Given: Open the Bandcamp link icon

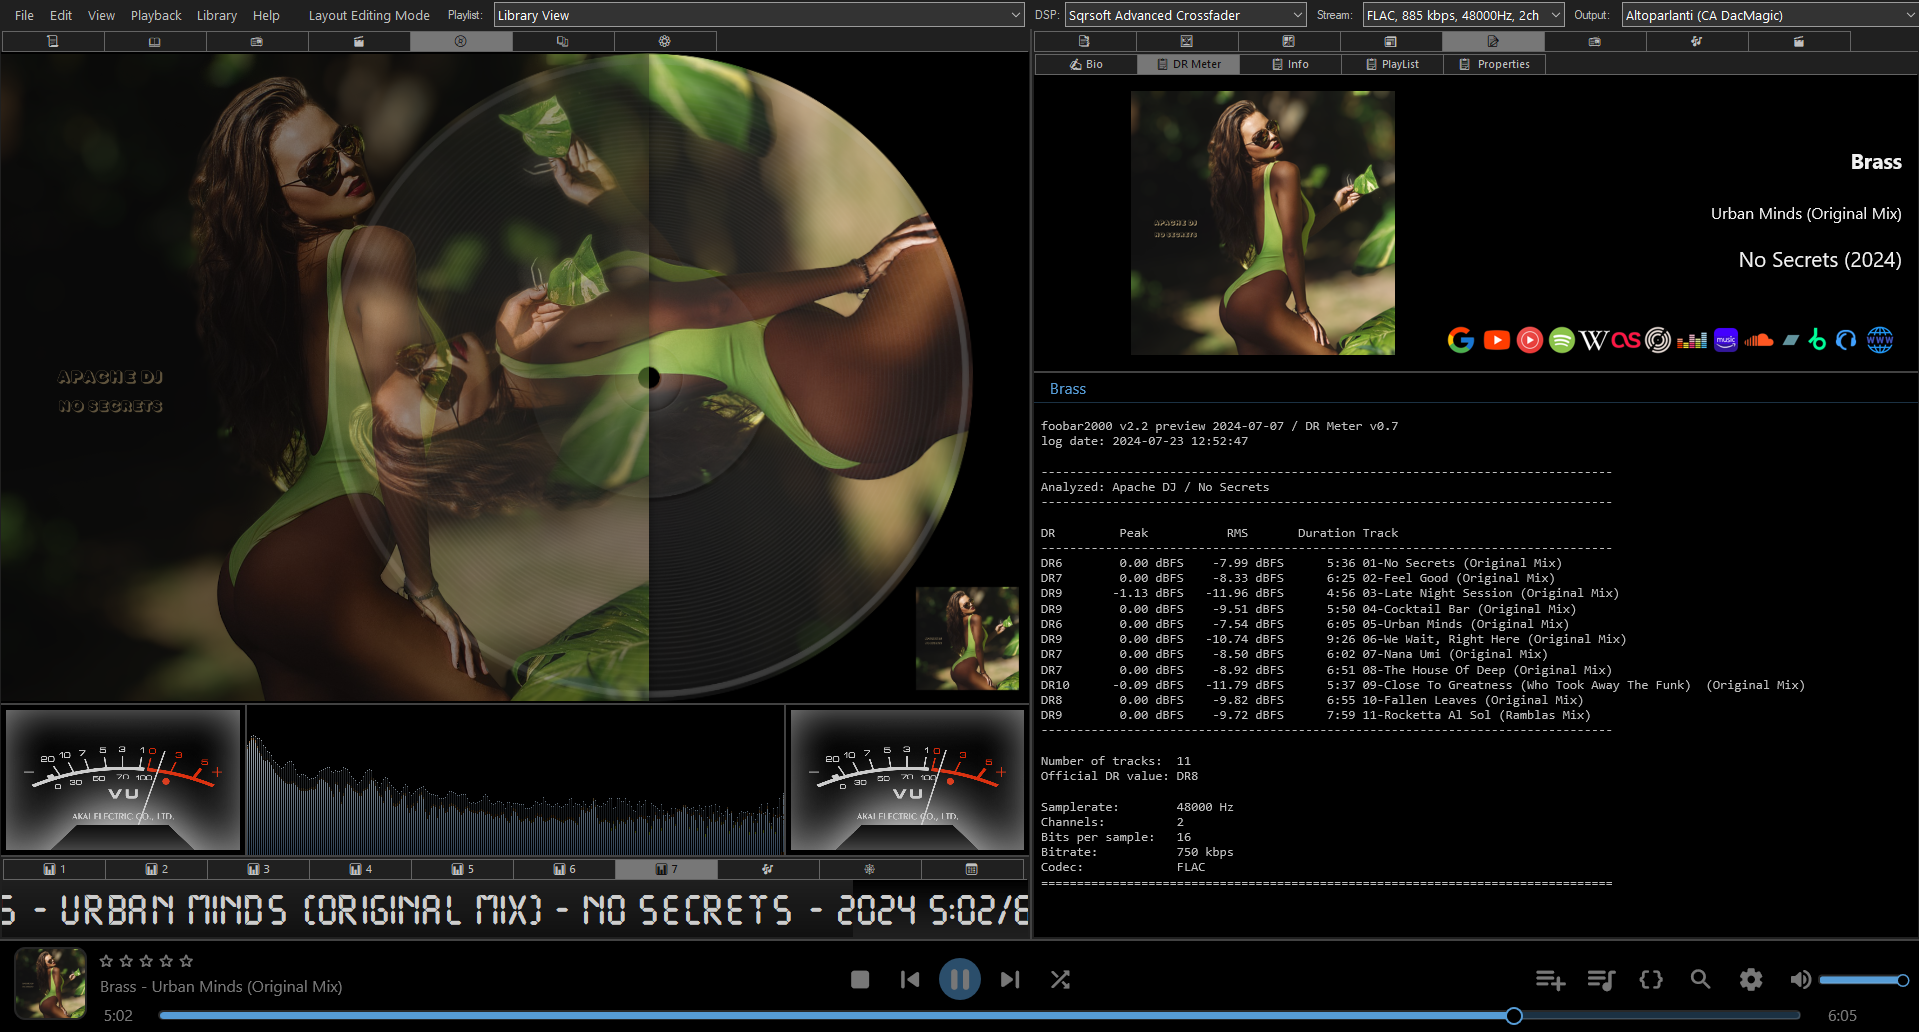Looking at the screenshot, I should (x=1791, y=340).
